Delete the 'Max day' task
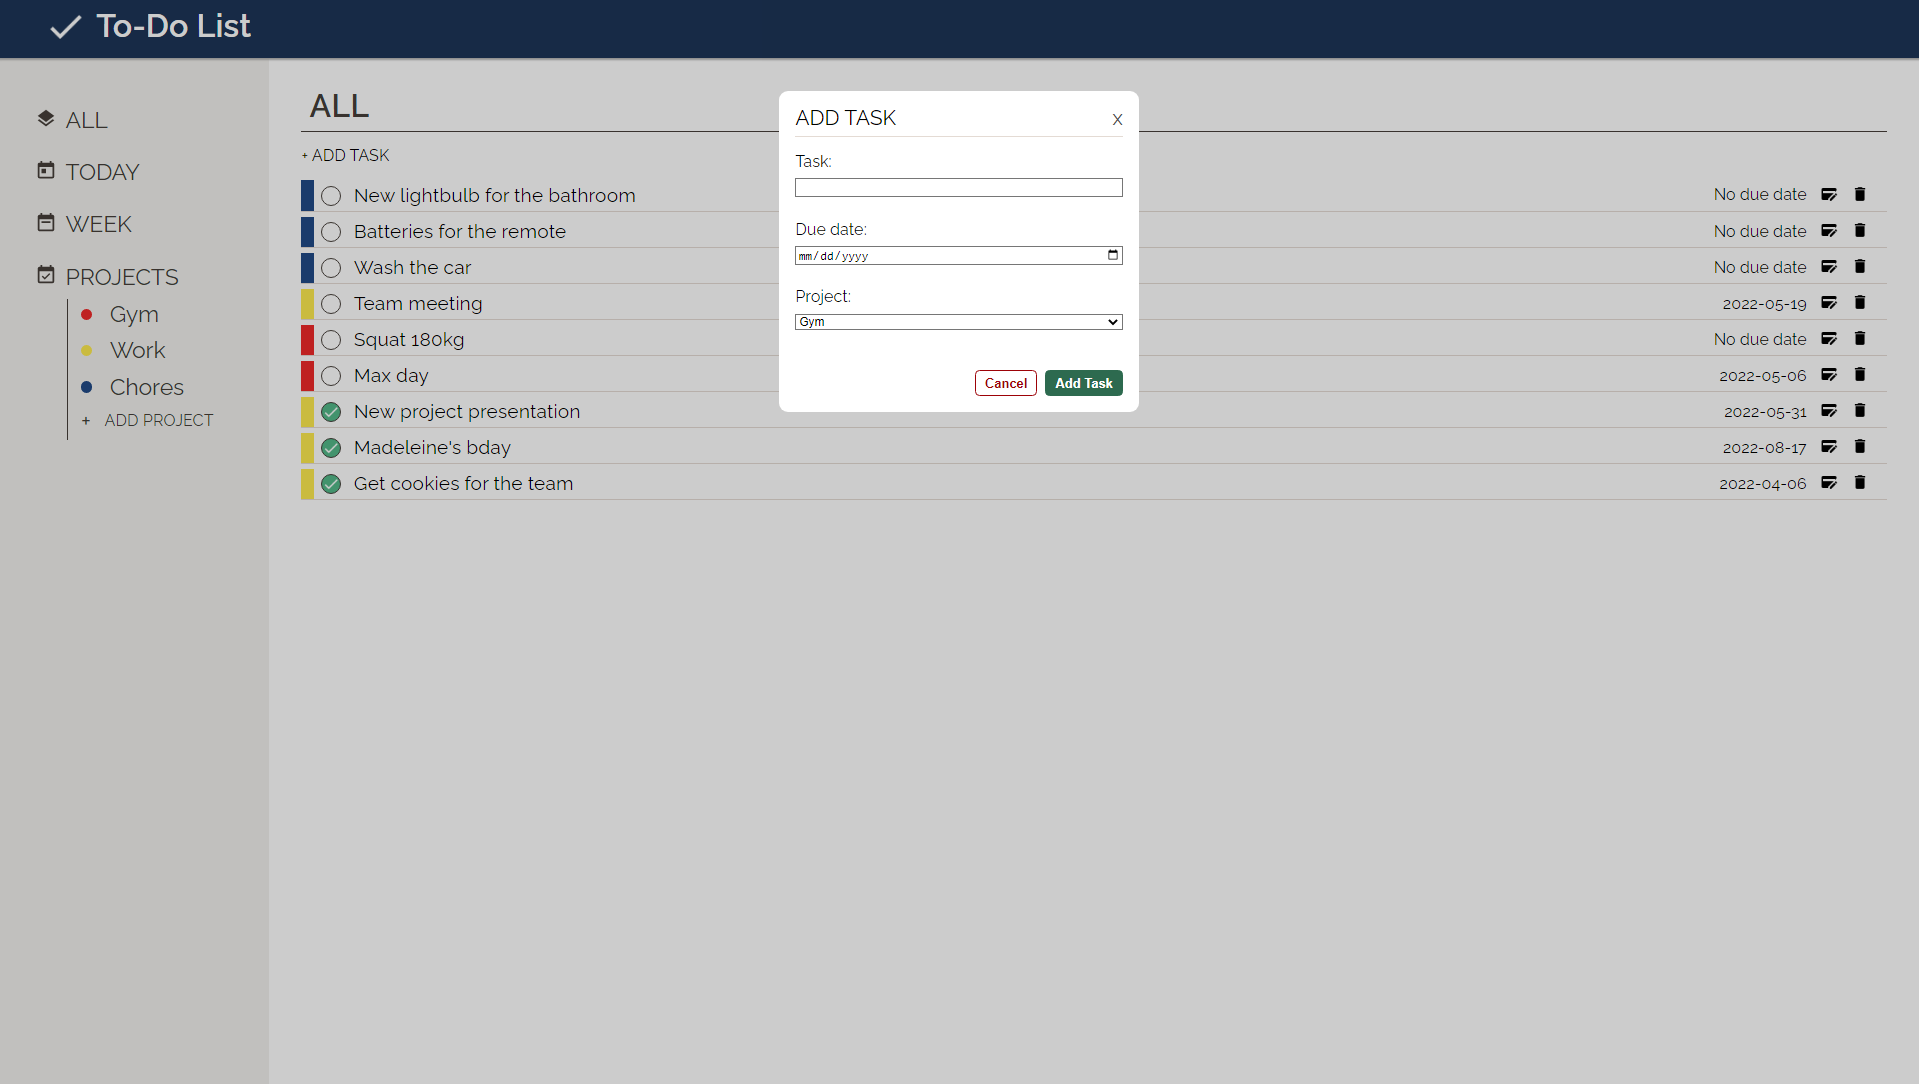1919x1084 pixels. pyautogui.click(x=1860, y=375)
